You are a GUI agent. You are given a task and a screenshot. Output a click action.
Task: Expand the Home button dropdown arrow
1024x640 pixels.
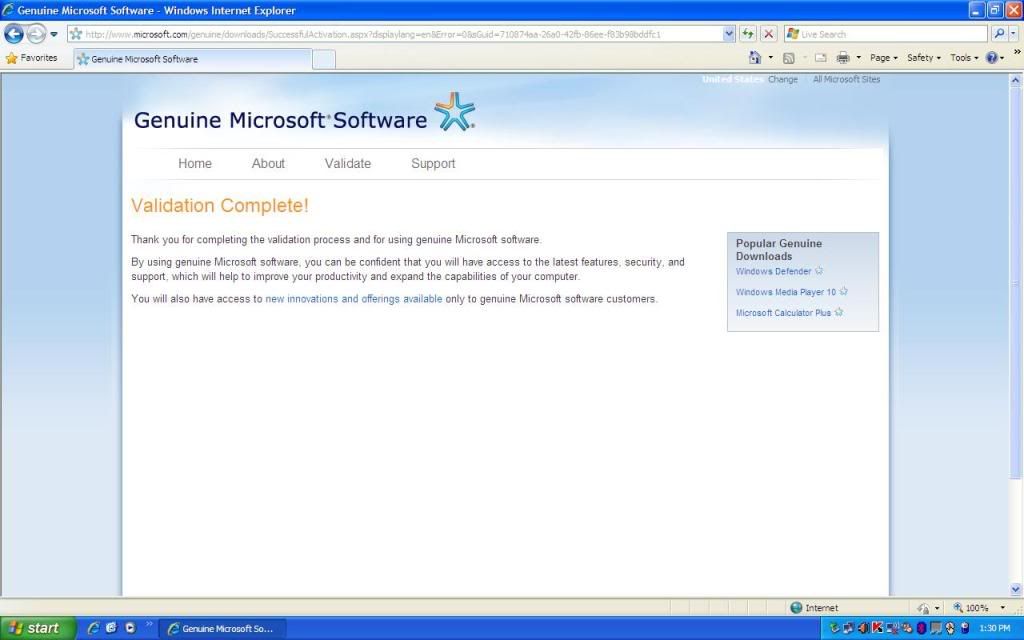pyautogui.click(x=771, y=57)
